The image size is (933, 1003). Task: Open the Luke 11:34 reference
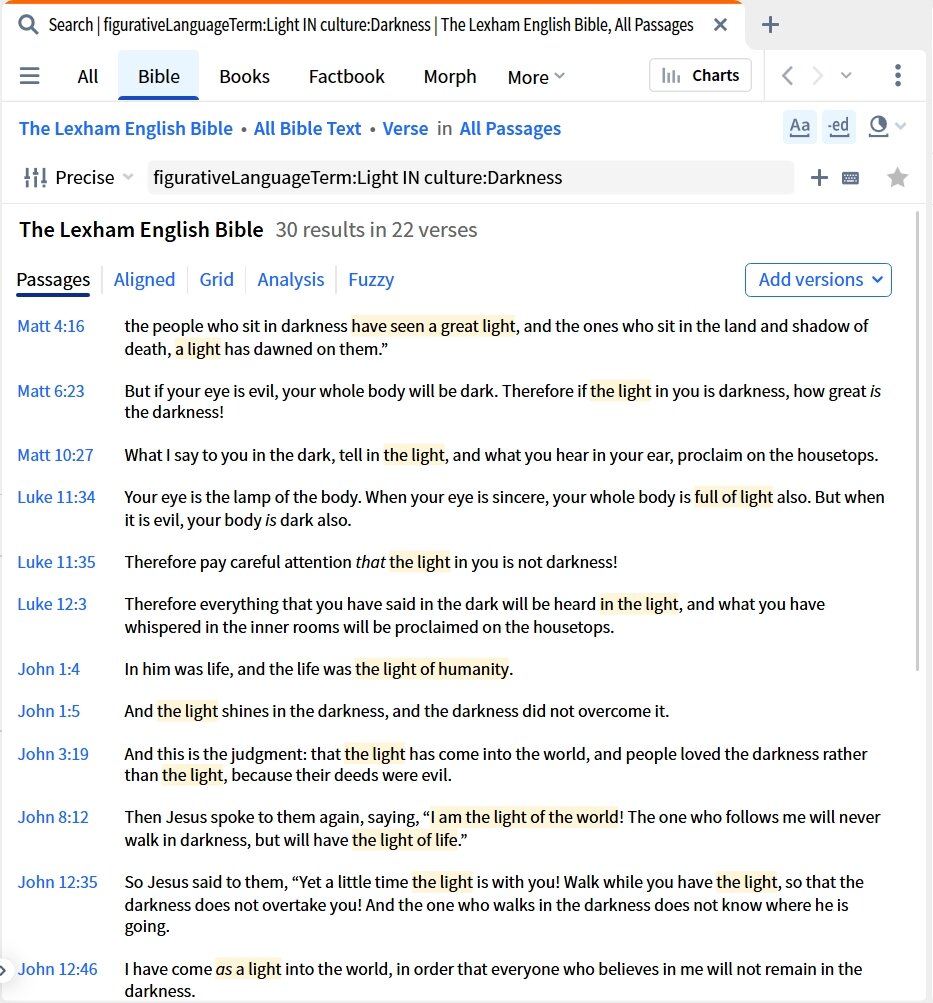pyautogui.click(x=56, y=497)
